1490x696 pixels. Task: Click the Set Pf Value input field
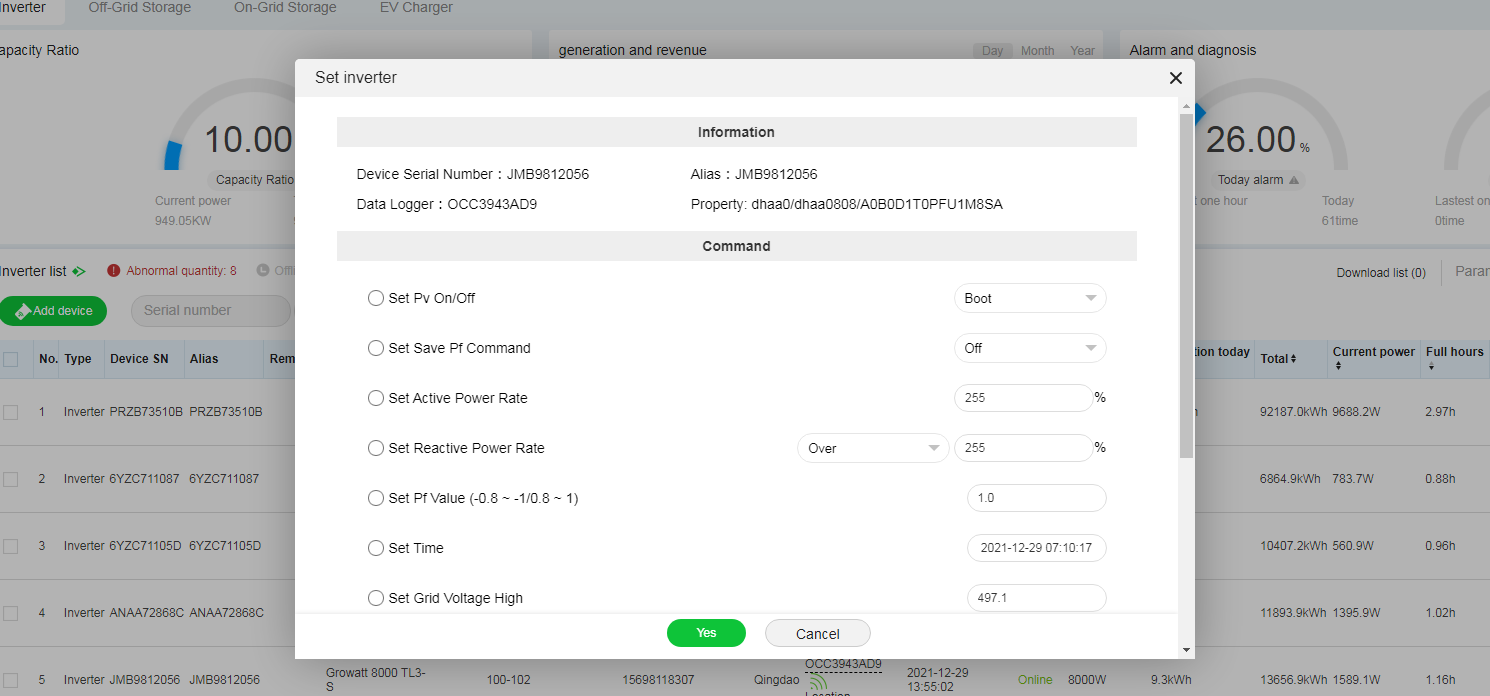pyautogui.click(x=1037, y=498)
